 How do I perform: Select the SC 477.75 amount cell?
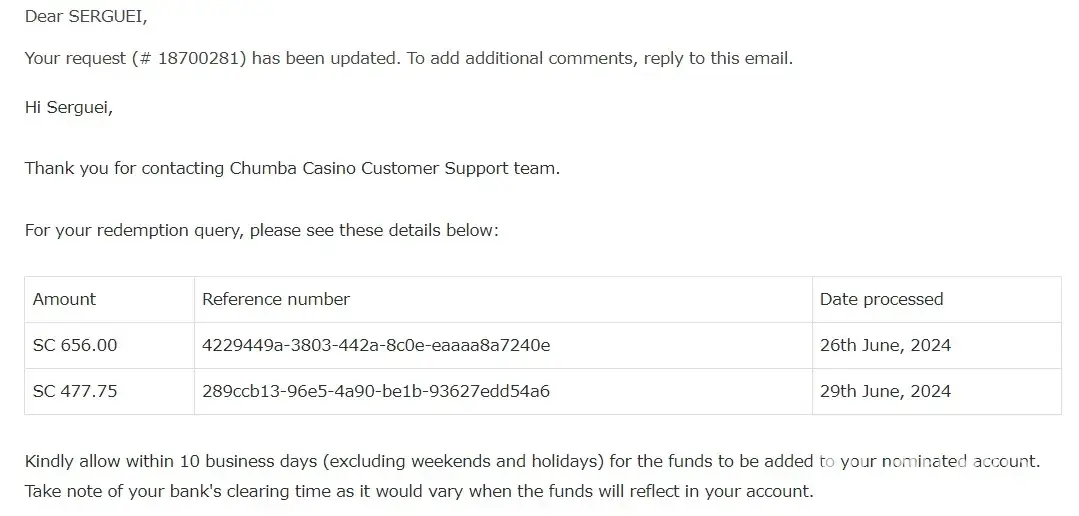[75, 391]
